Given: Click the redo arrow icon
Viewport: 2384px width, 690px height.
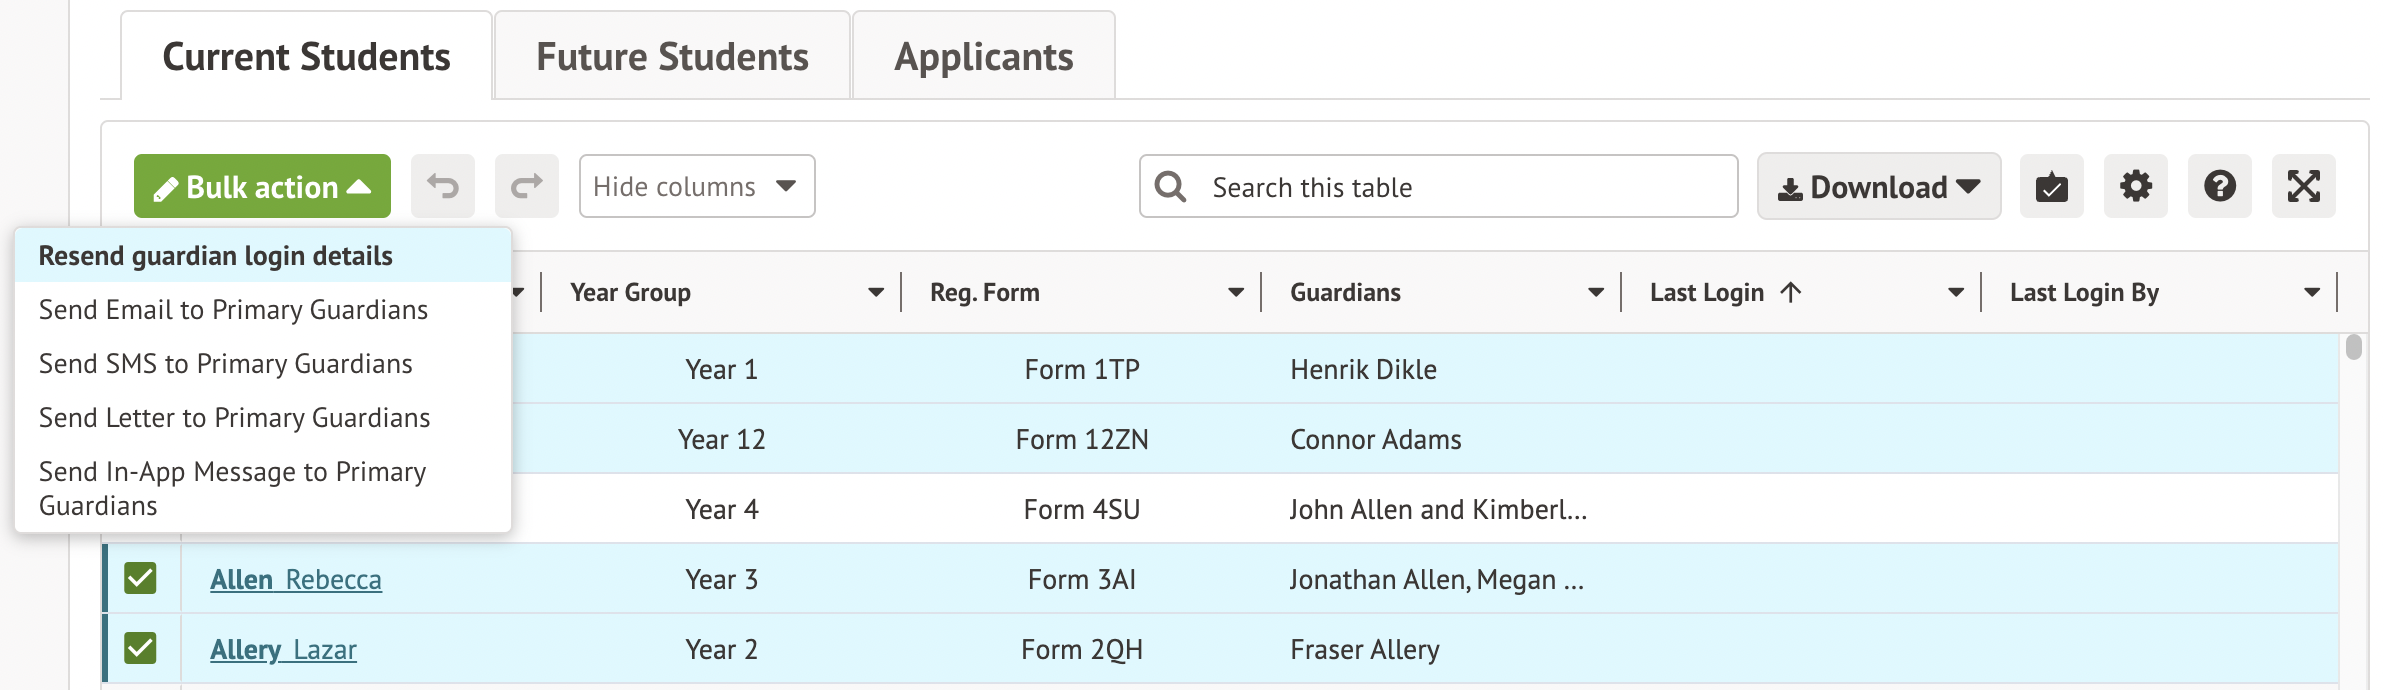Looking at the screenshot, I should [x=526, y=186].
